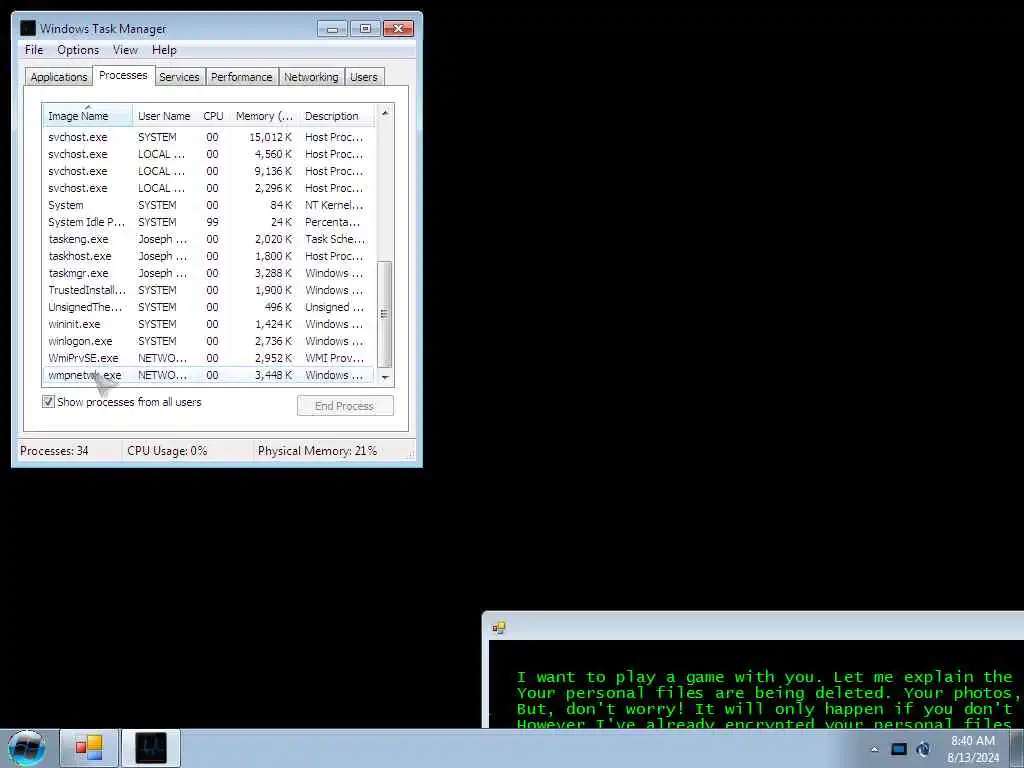The image size is (1024, 768).
Task: Open the Help menu
Action: (x=164, y=50)
